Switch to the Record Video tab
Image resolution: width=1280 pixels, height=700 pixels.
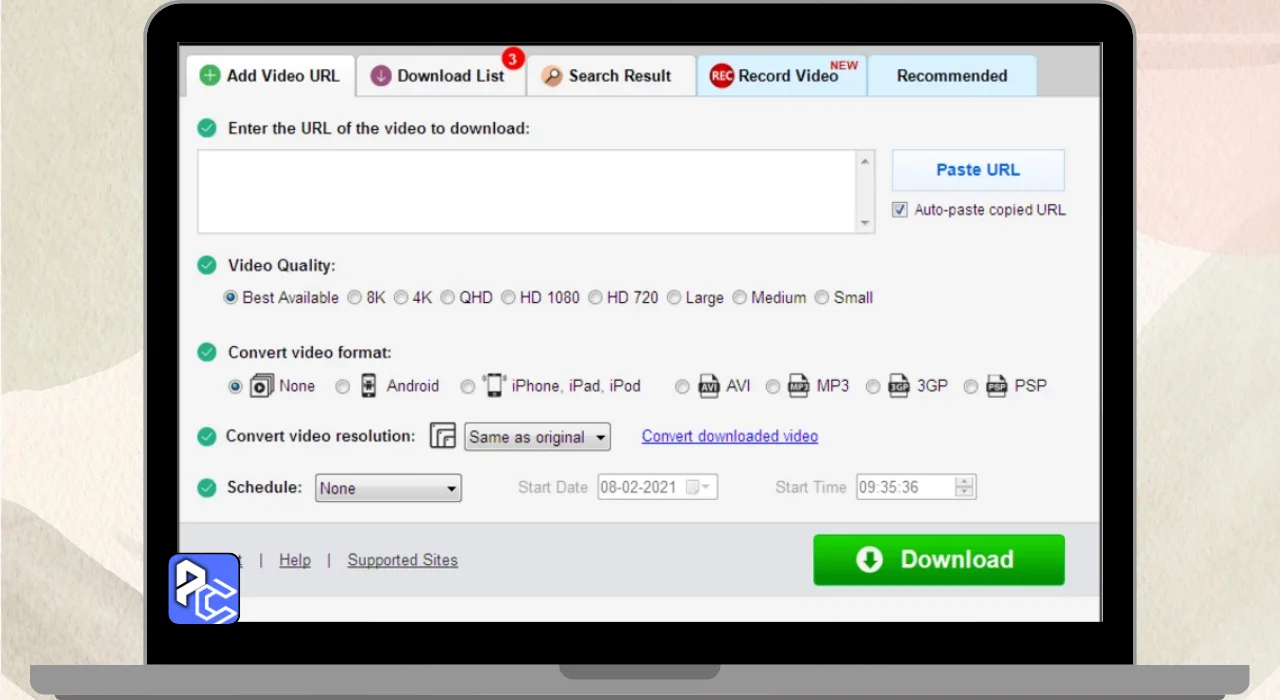click(x=782, y=76)
